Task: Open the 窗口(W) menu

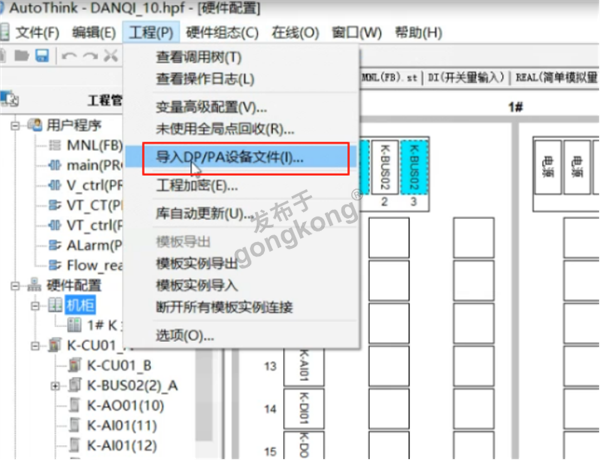Action: coord(357,33)
